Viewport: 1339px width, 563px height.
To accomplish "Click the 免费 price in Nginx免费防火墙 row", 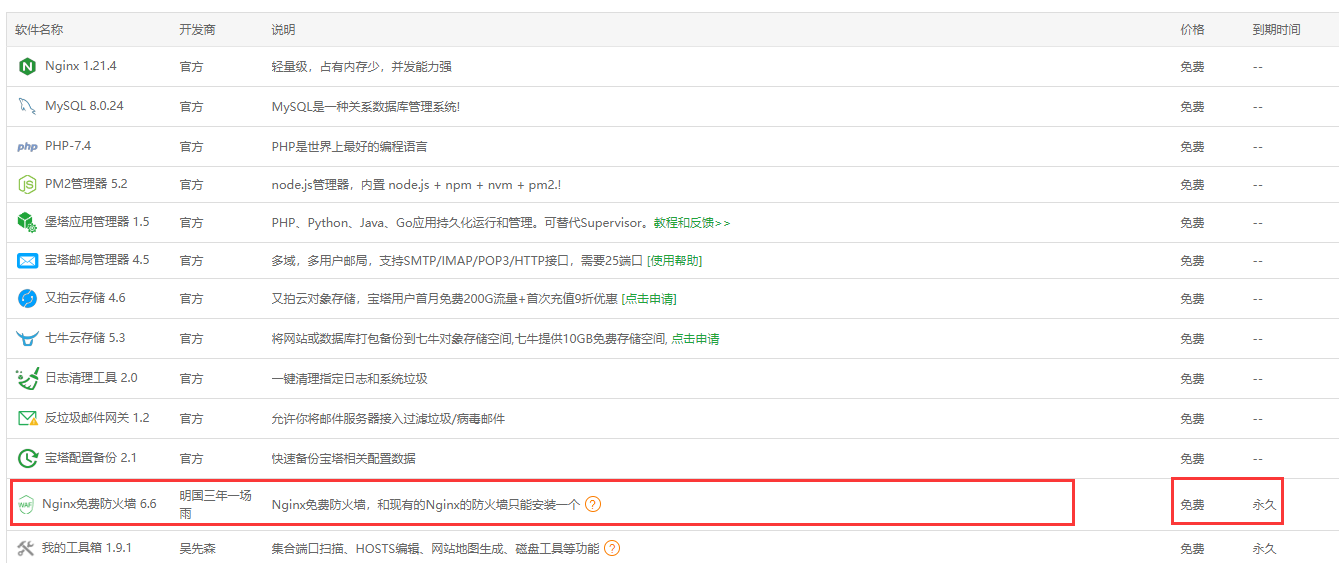I will 1192,505.
